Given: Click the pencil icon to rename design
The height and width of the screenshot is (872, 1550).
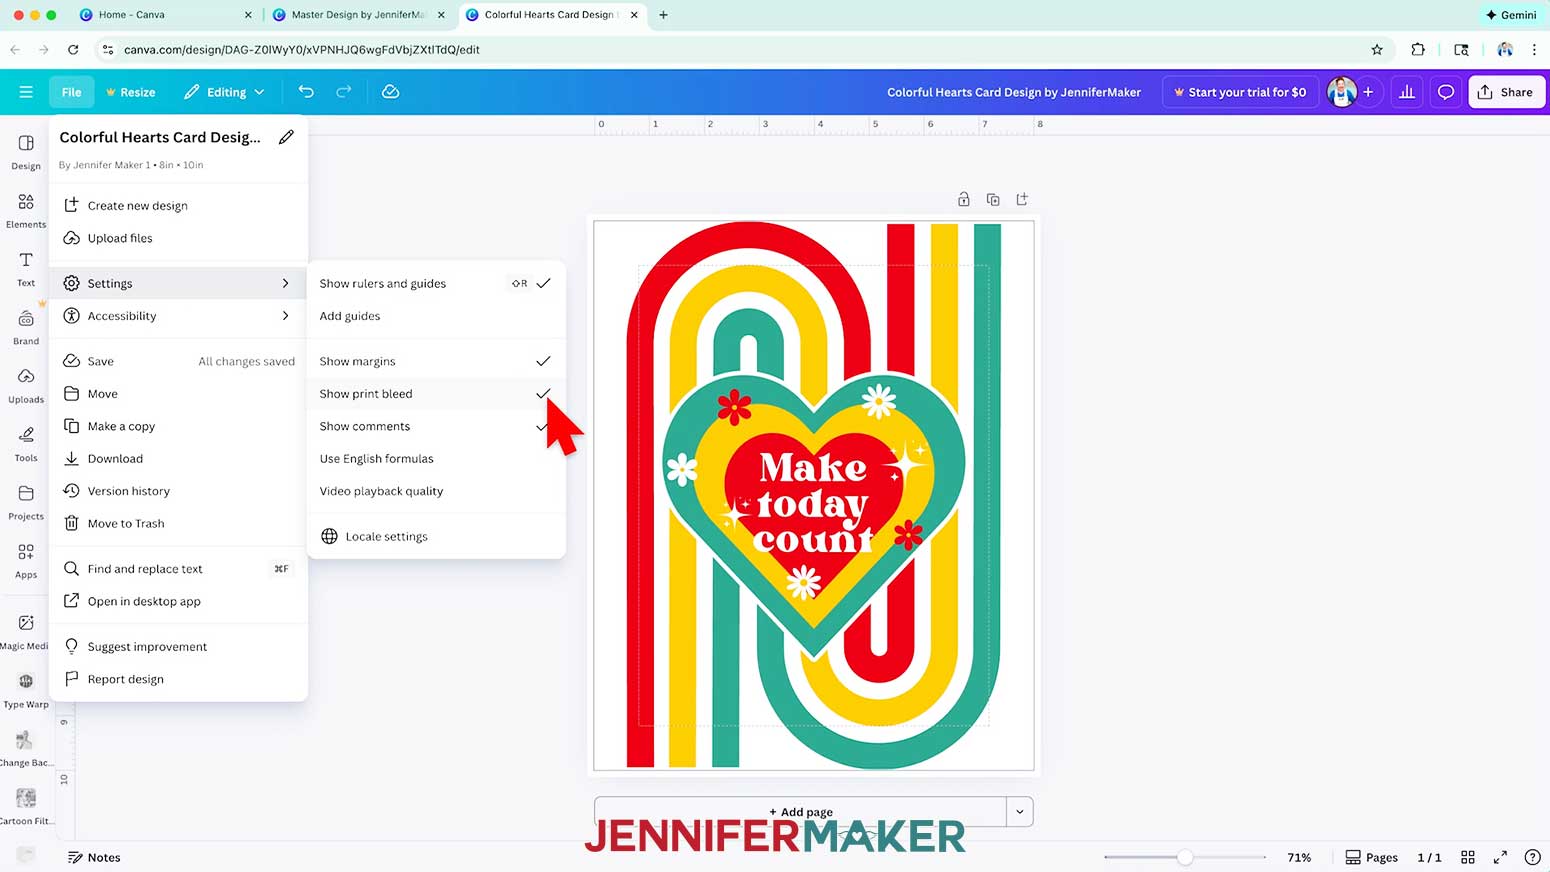Looking at the screenshot, I should 286,137.
